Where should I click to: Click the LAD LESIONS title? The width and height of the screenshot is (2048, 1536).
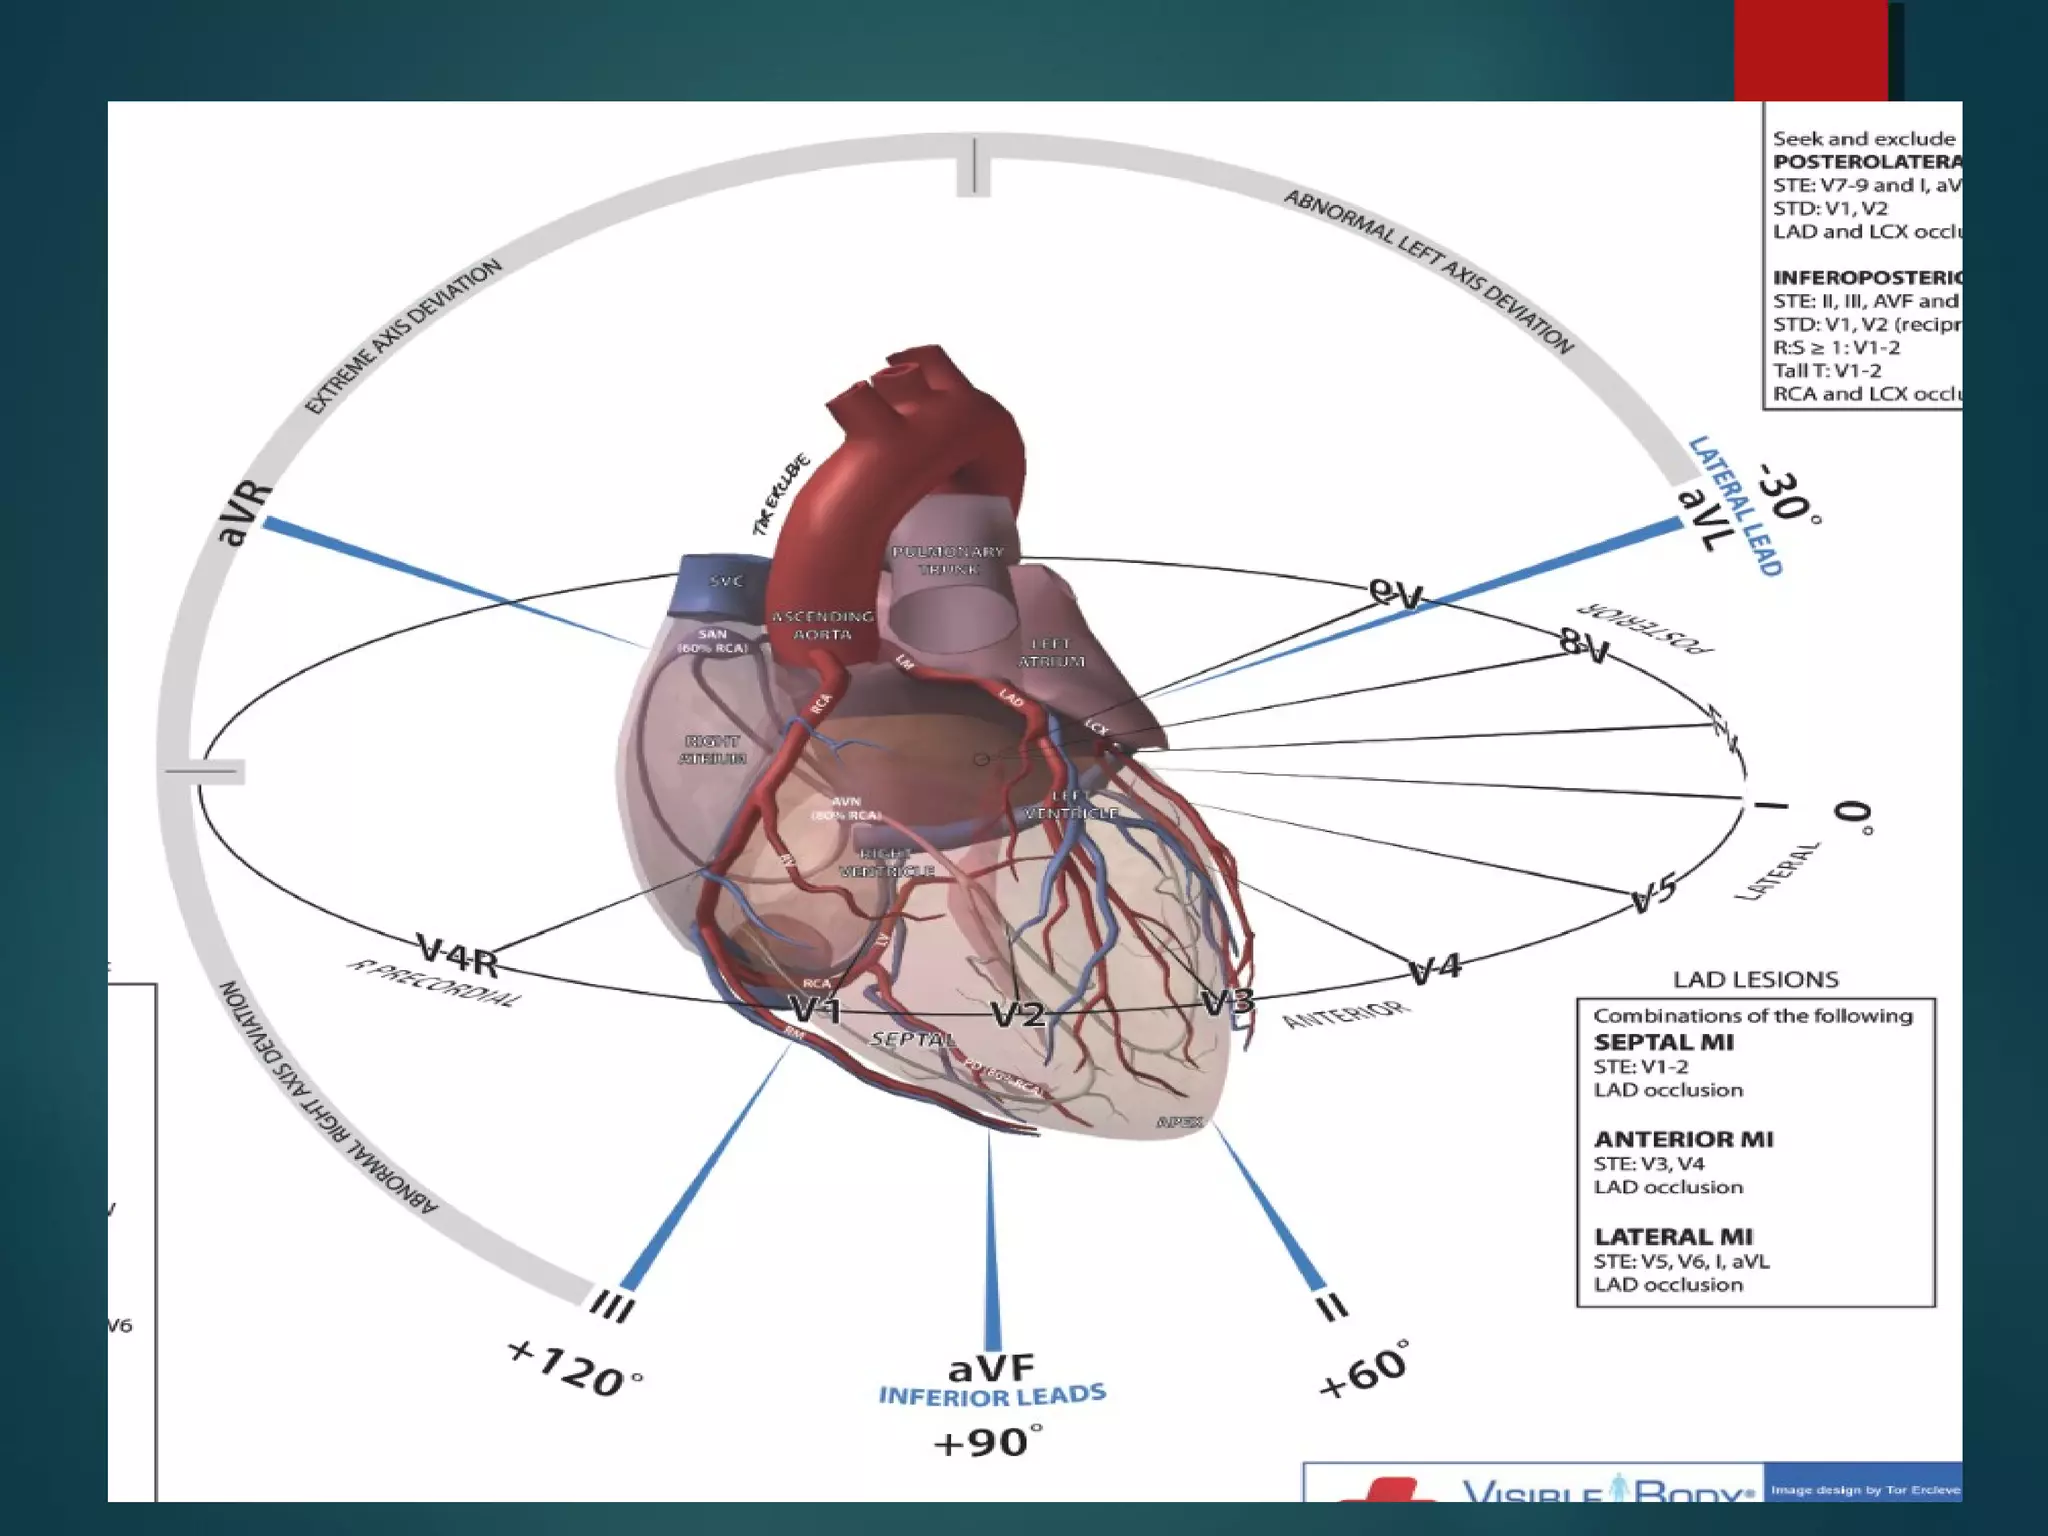coord(1755,979)
